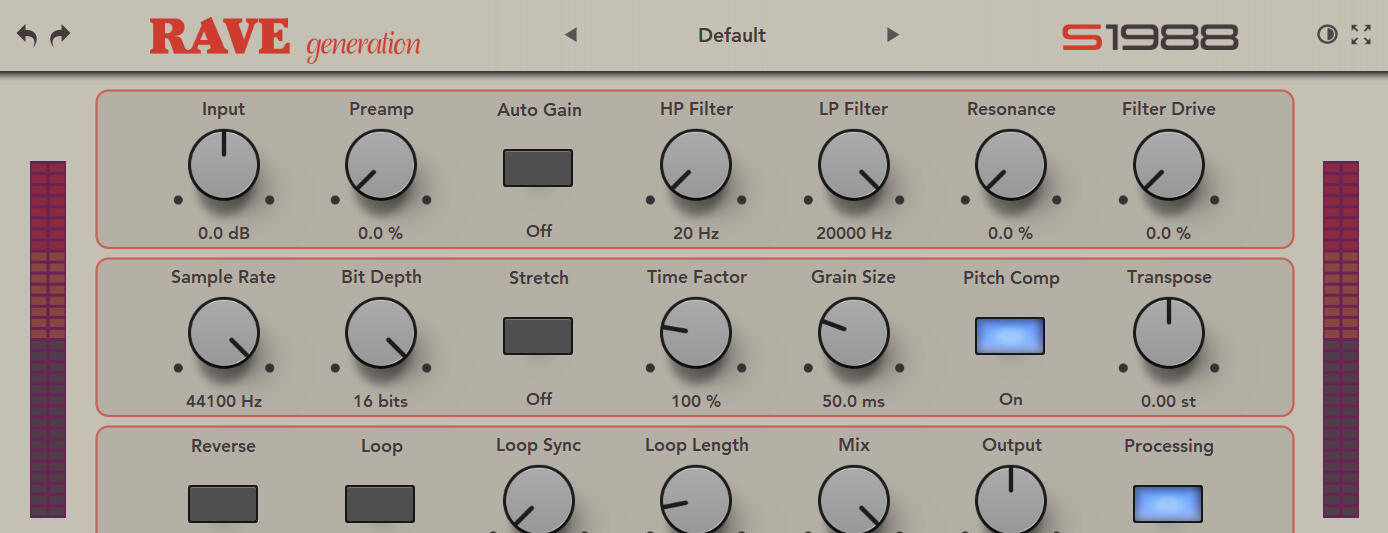Toggle the contrast theme icon
The height and width of the screenshot is (533, 1388).
pos(1327,35)
